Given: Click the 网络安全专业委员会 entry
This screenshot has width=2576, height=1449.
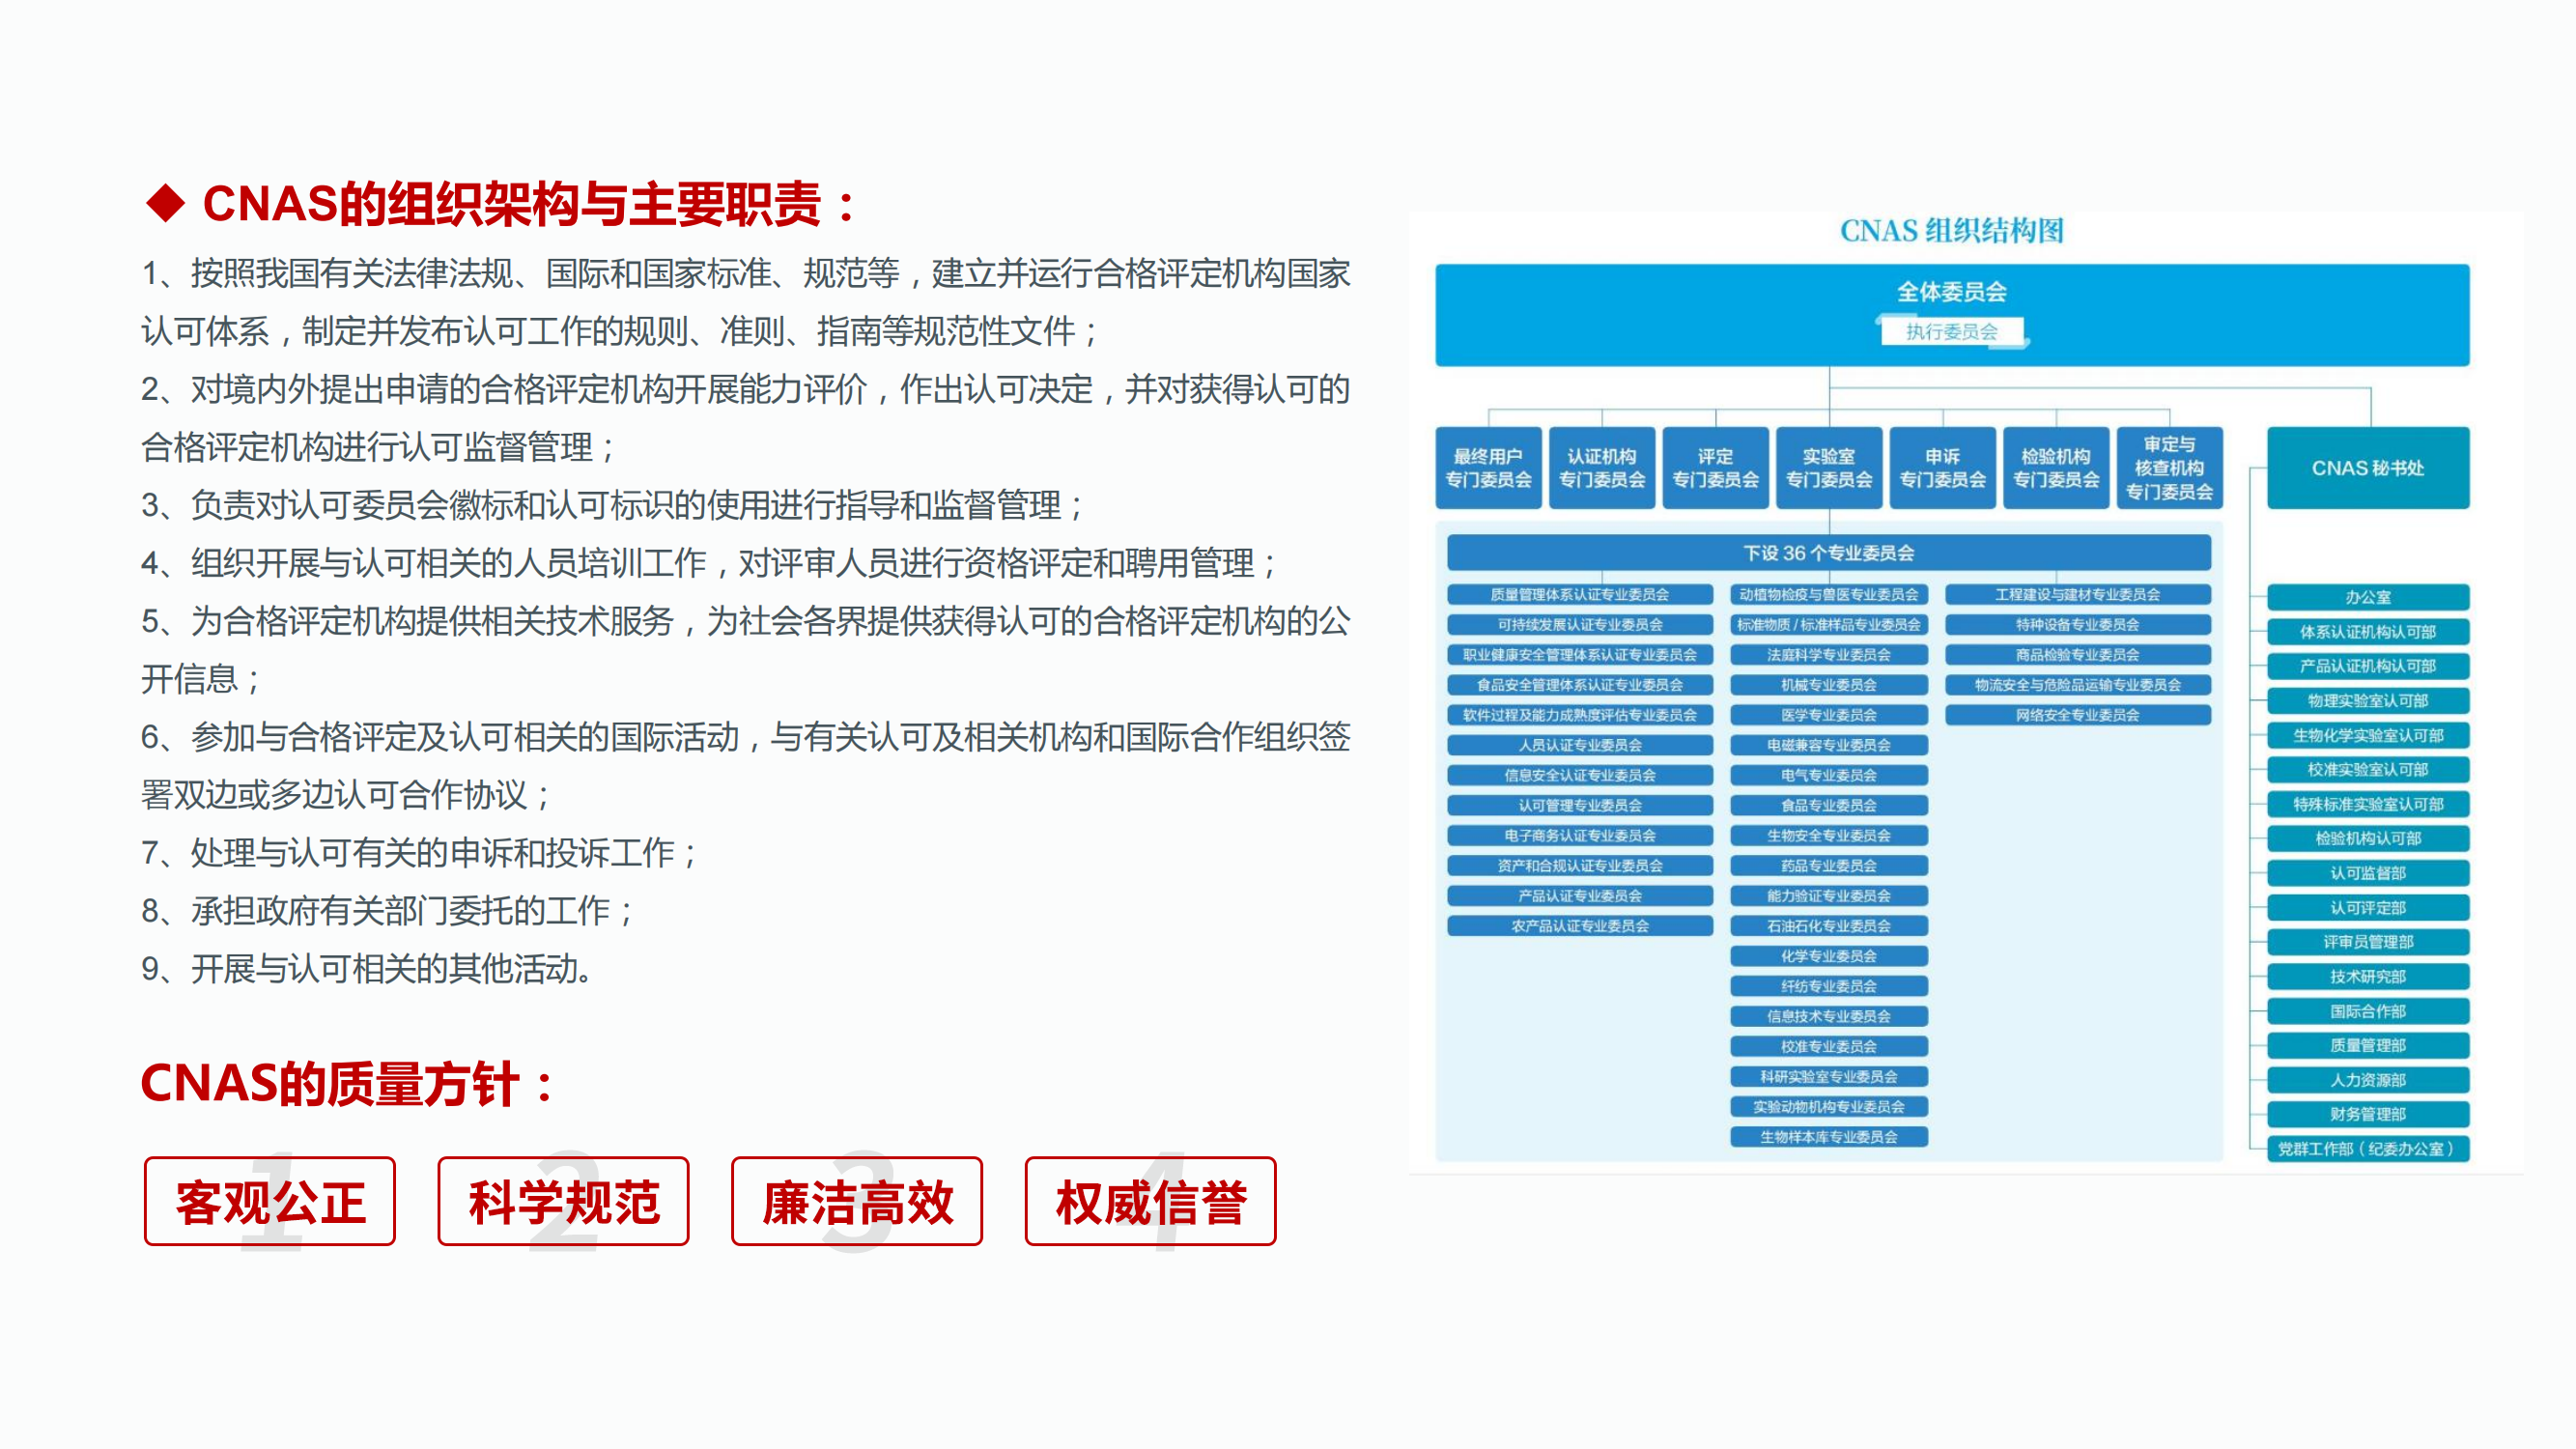Looking at the screenshot, I should click(x=2077, y=715).
